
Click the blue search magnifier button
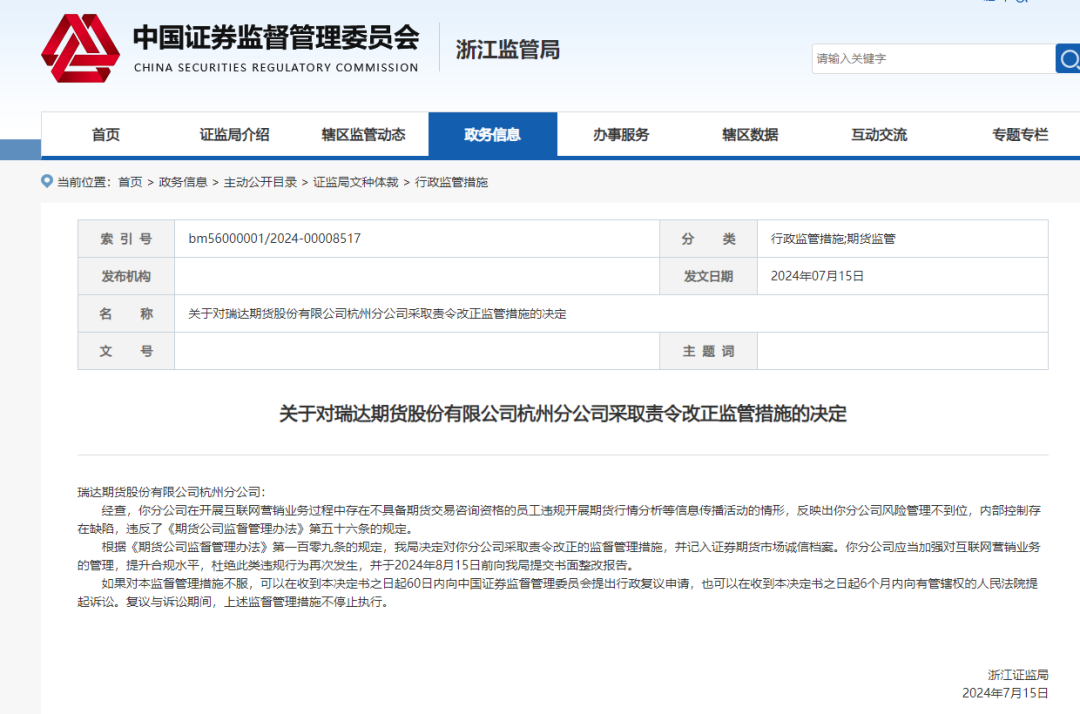coord(1068,58)
